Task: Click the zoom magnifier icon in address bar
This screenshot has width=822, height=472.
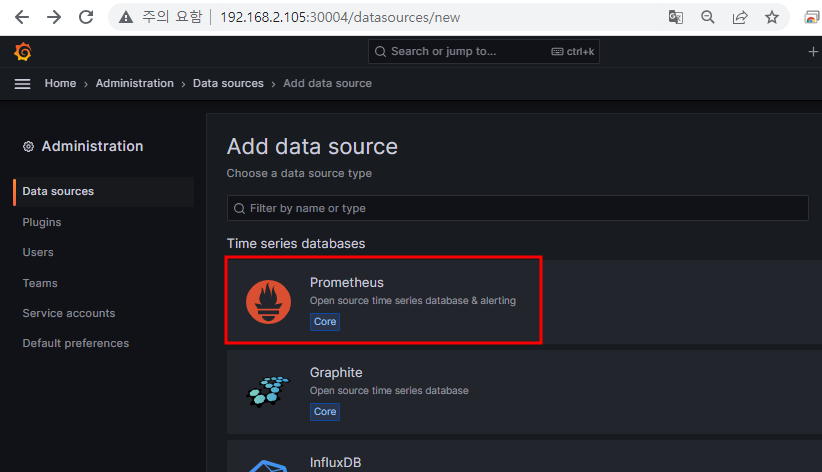Action: pos(708,17)
